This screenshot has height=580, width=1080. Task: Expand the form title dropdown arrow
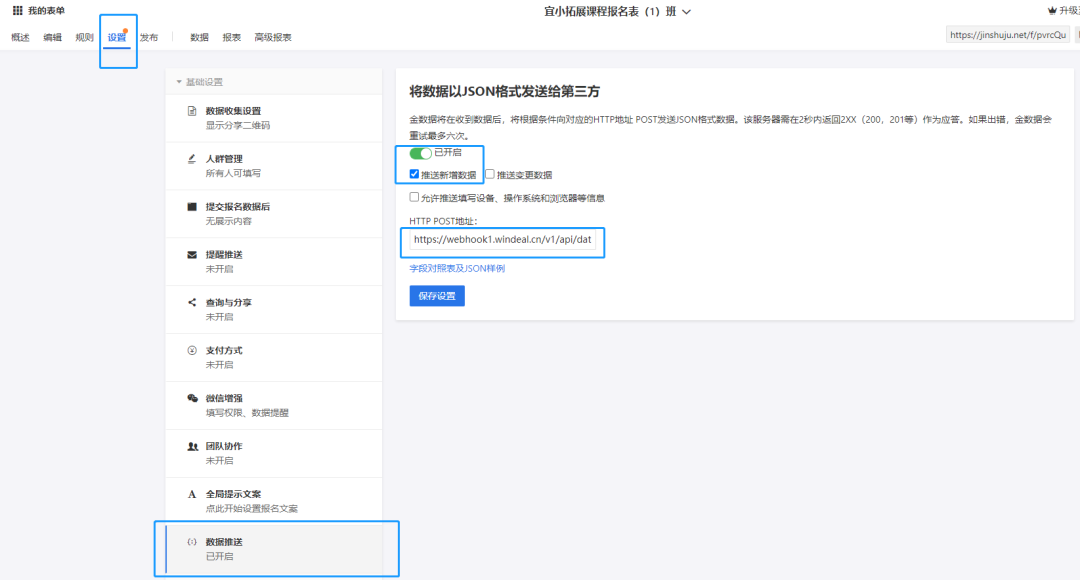[x=687, y=12]
